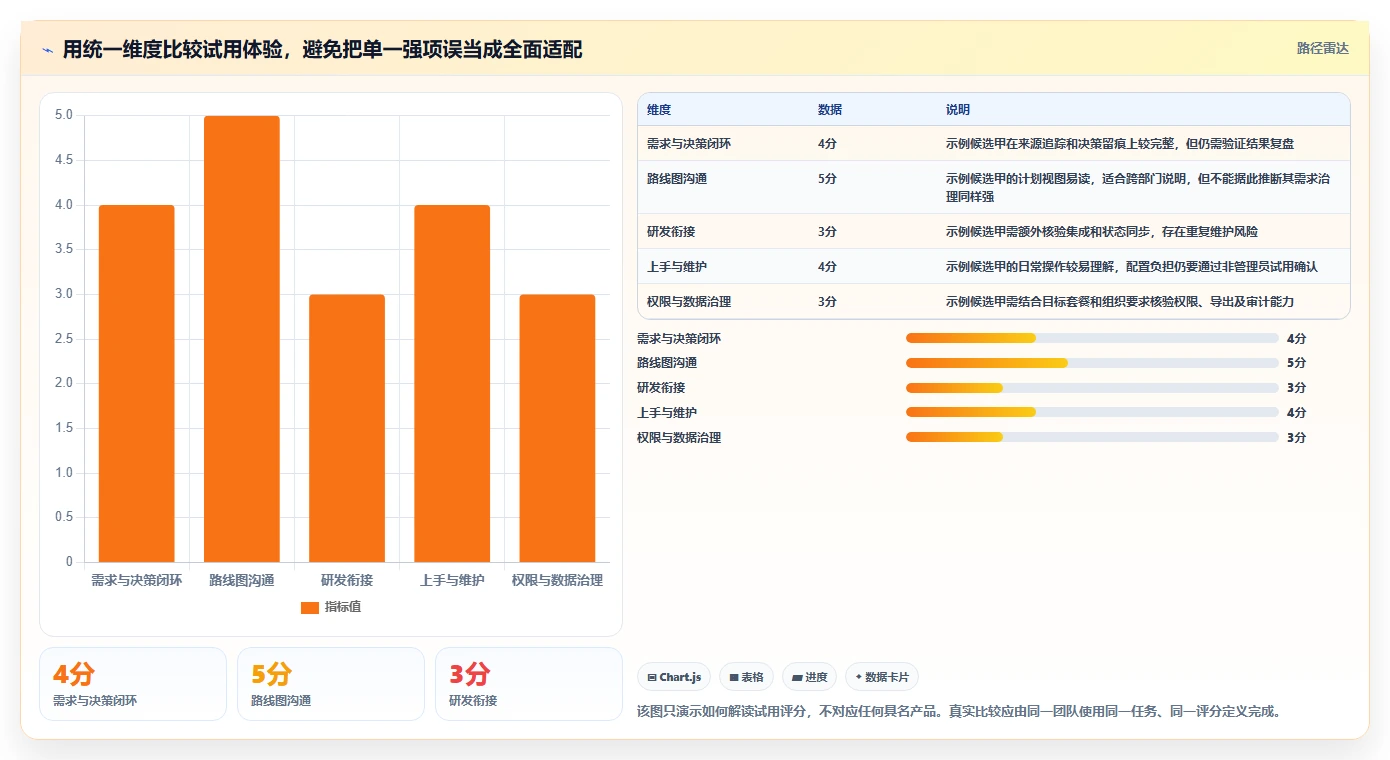Viewport: 1390px width, 760px height.
Task: Open the 5分 路线图沟通 data card
Action: click(x=331, y=684)
